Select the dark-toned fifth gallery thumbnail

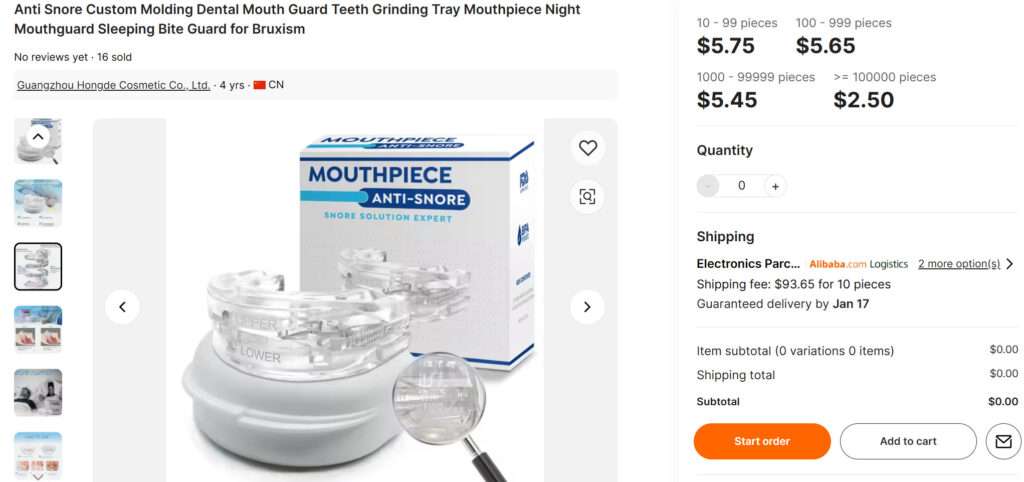click(x=38, y=392)
